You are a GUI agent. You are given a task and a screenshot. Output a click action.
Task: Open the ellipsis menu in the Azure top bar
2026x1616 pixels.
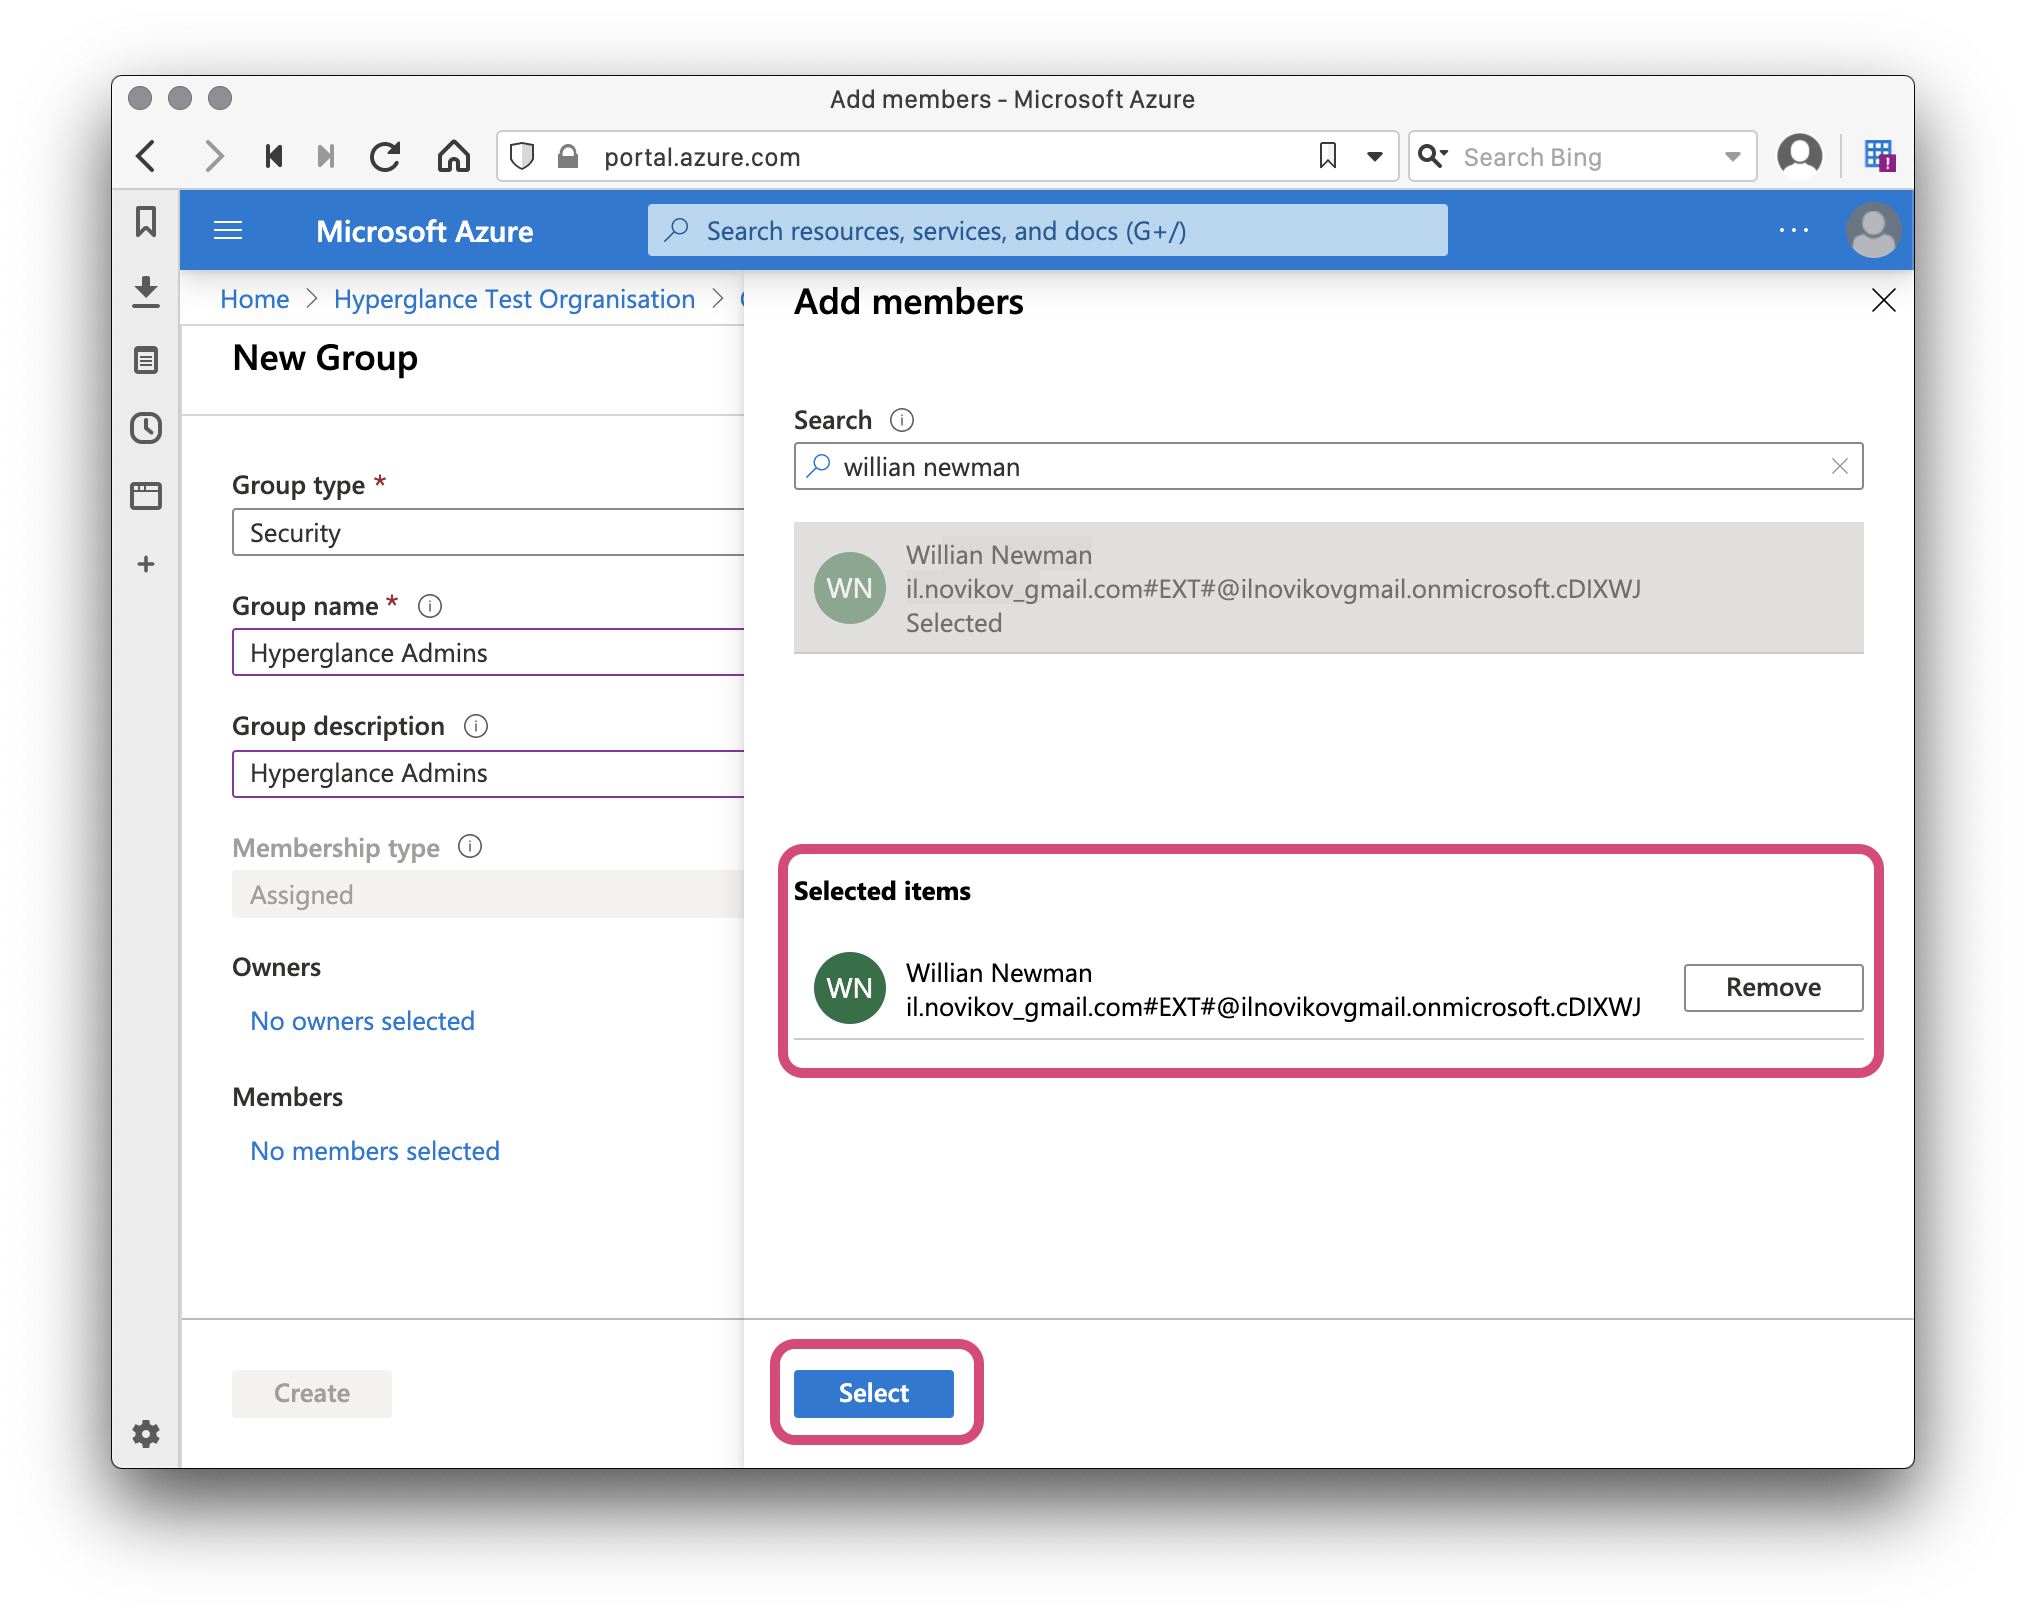pos(1793,230)
